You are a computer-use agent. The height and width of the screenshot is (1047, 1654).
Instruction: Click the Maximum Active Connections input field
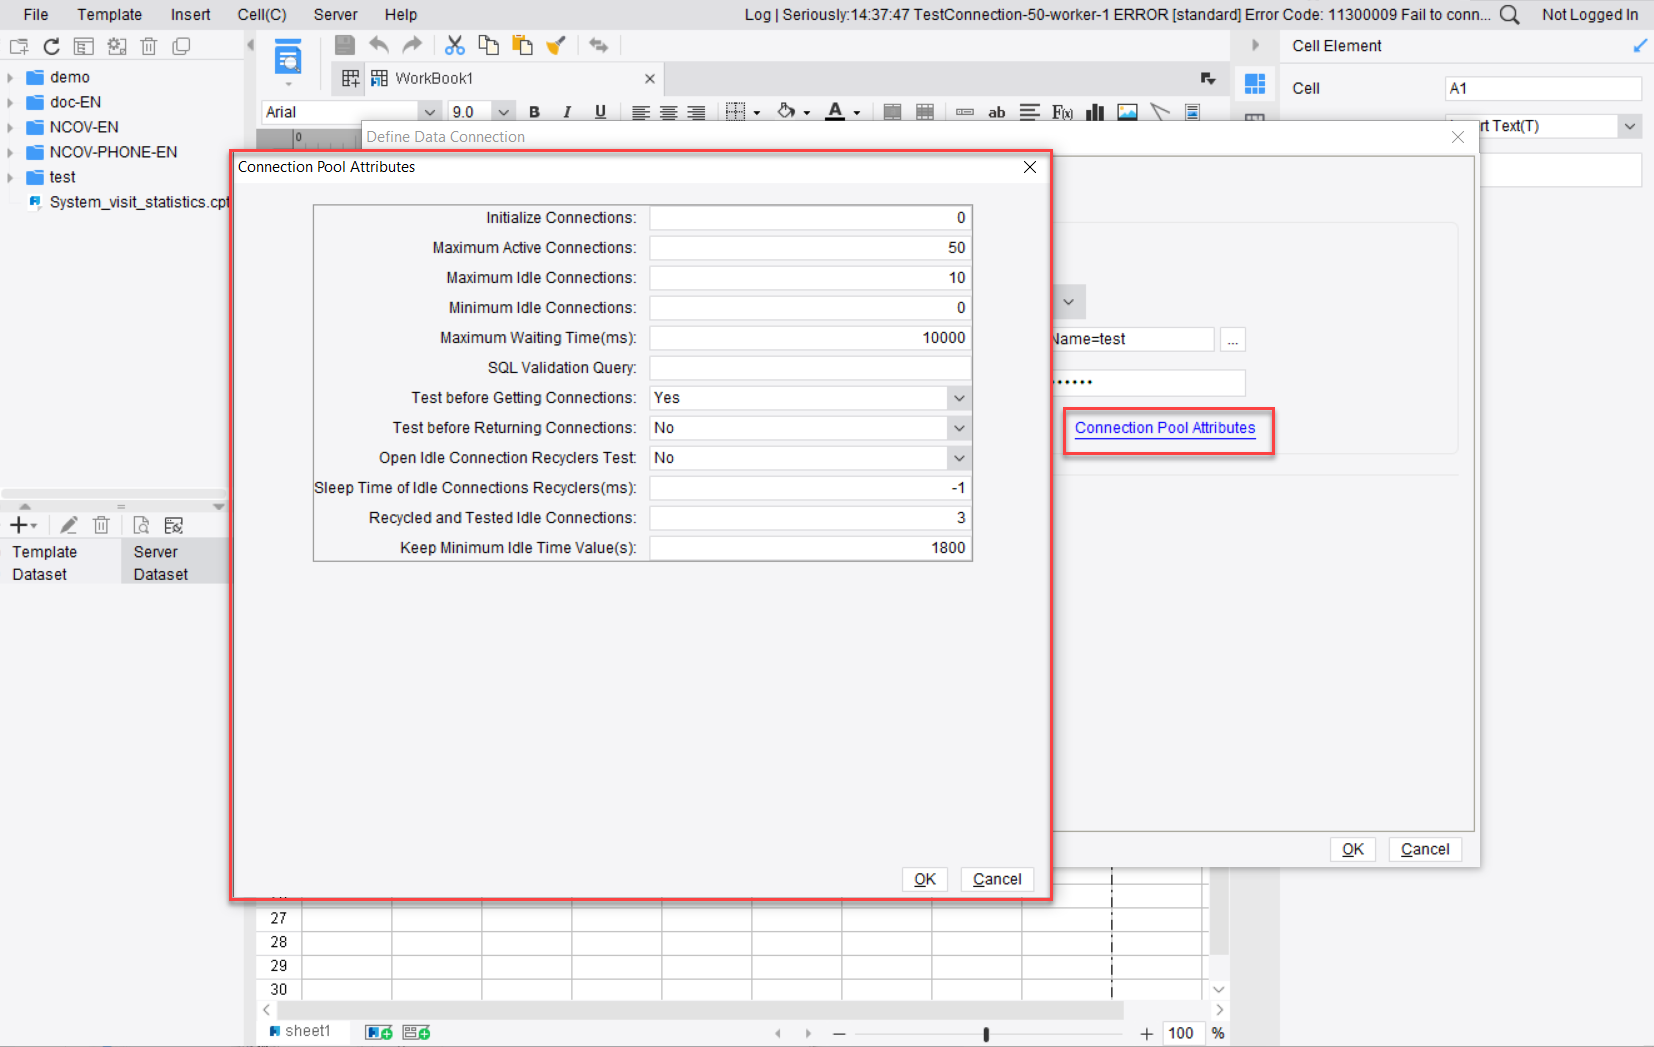808,247
